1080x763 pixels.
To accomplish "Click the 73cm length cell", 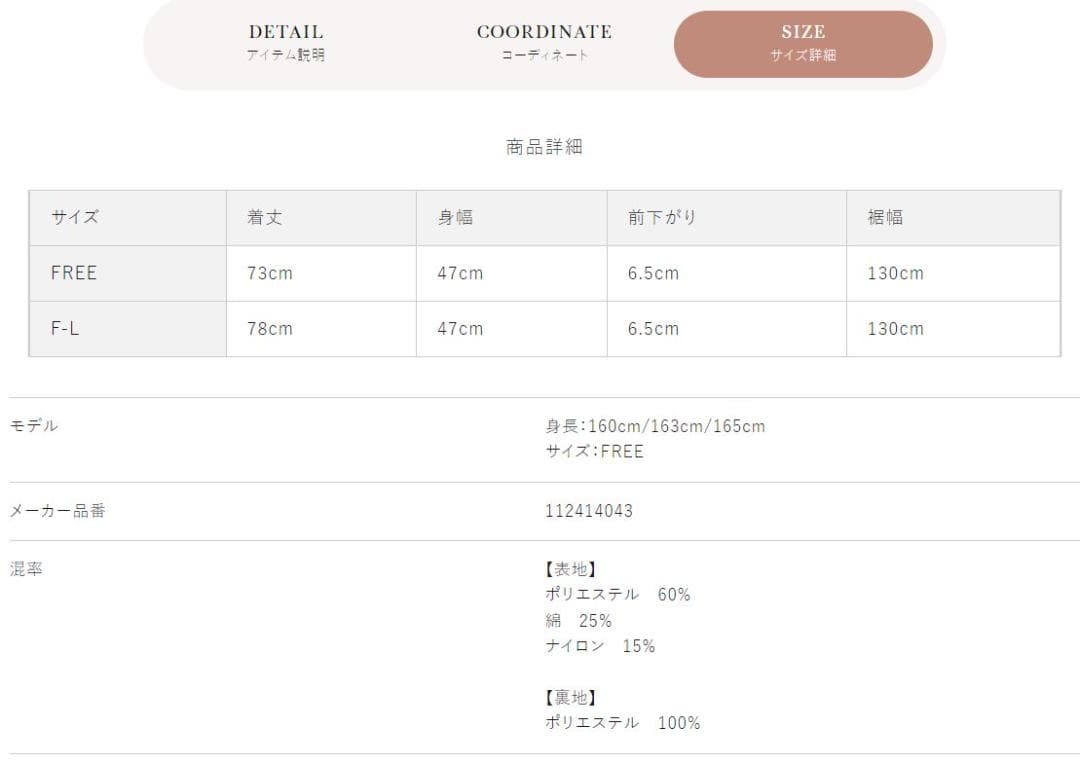I will tap(322, 273).
